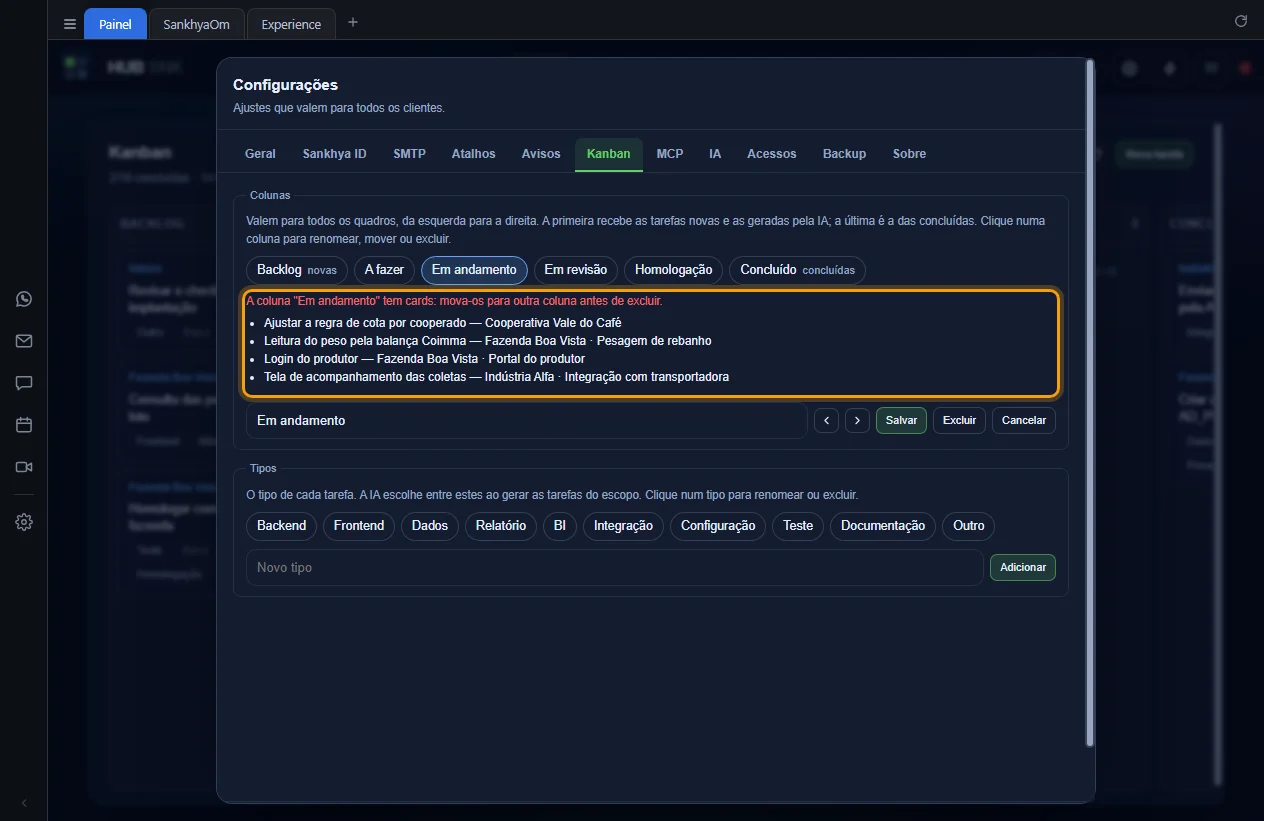1264x821 pixels.
Task: Select the Em revisão column chip
Action: (x=576, y=270)
